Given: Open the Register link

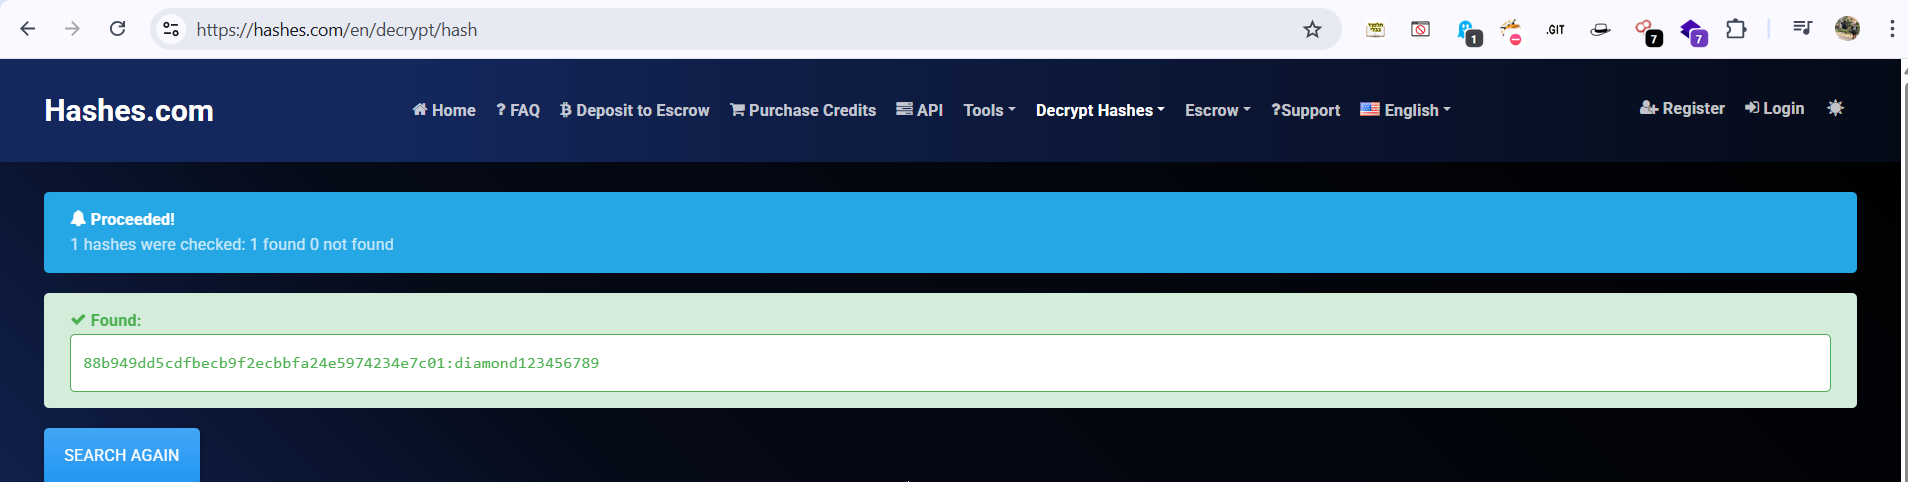Looking at the screenshot, I should 1682,108.
